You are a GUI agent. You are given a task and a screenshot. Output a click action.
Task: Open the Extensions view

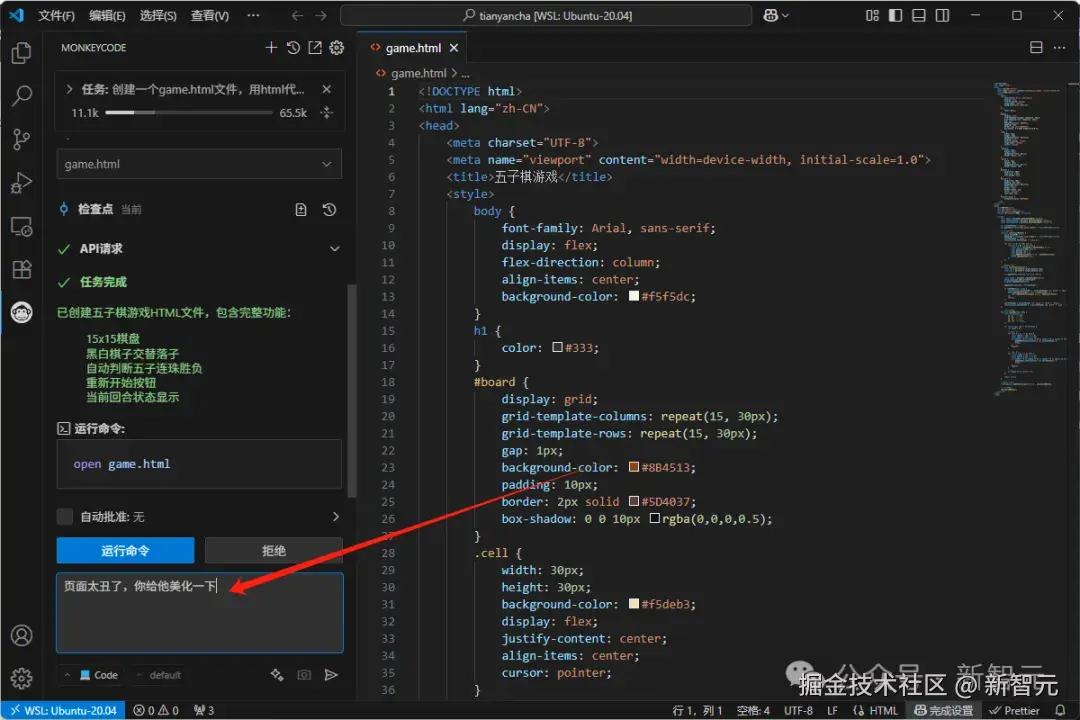(x=21, y=269)
